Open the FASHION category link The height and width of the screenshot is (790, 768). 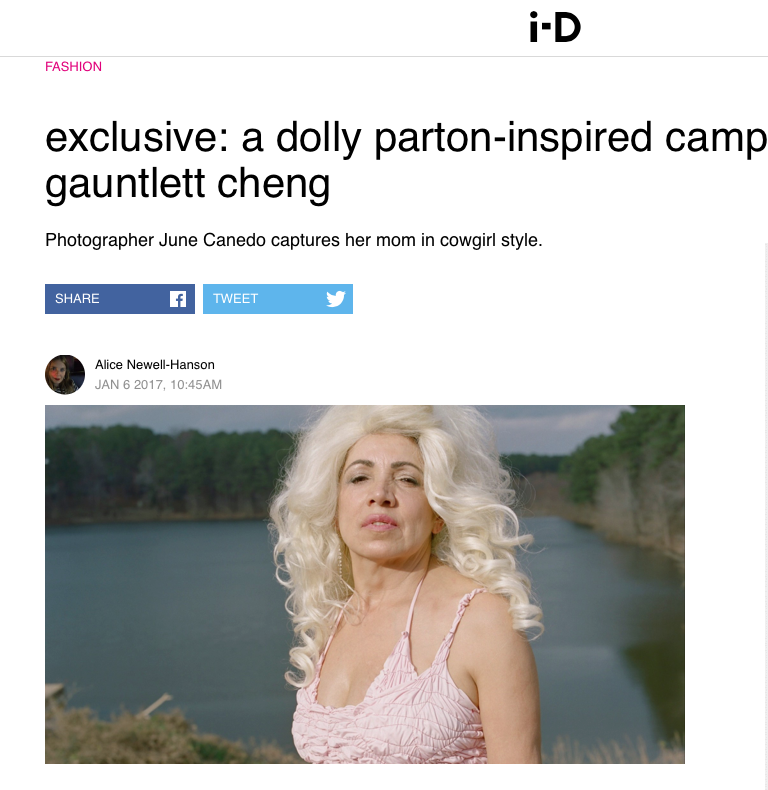pyautogui.click(x=74, y=67)
